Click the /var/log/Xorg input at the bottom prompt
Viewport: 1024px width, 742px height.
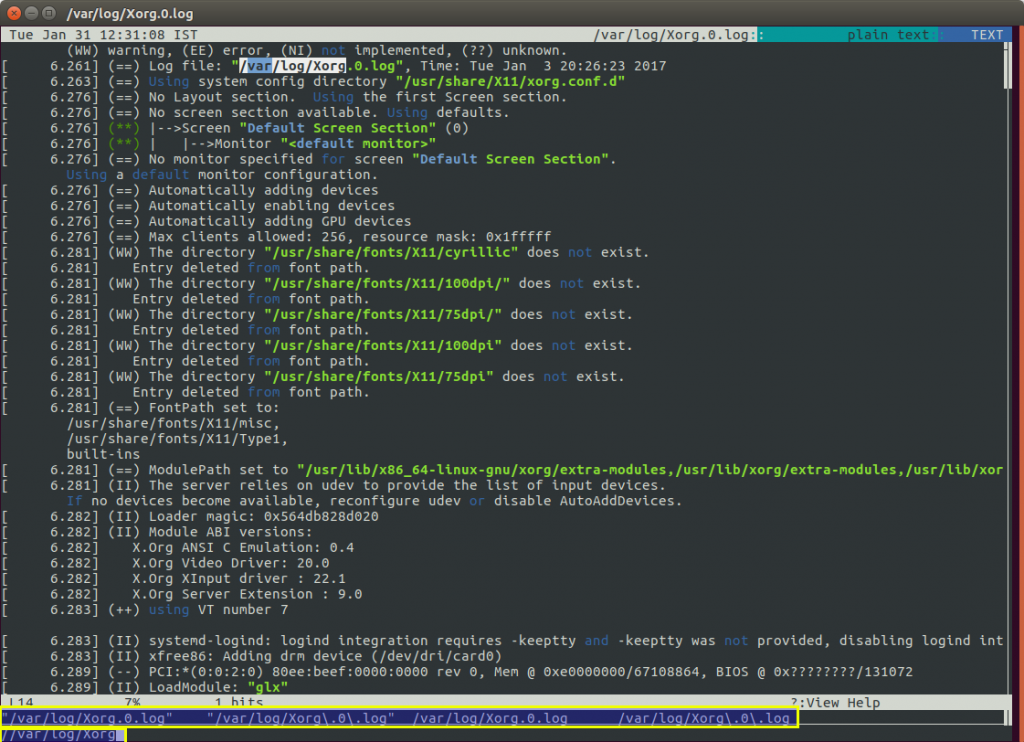click(x=60, y=733)
